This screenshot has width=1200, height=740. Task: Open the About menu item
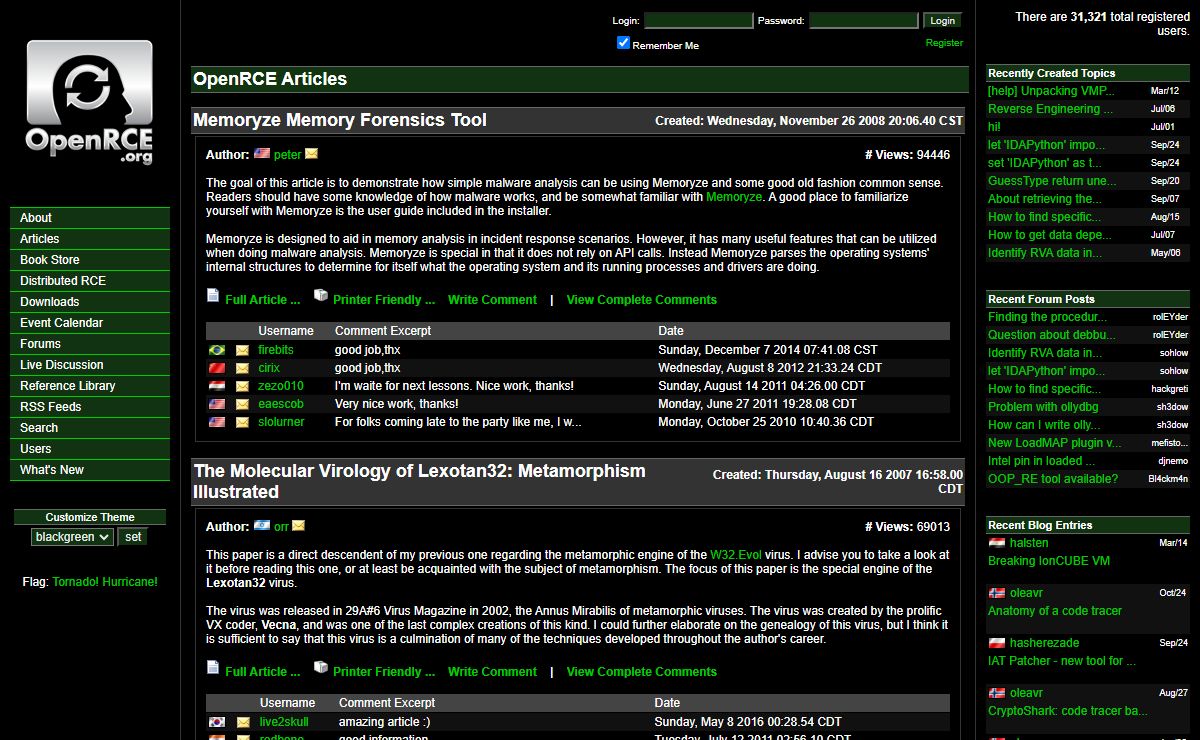coord(90,218)
